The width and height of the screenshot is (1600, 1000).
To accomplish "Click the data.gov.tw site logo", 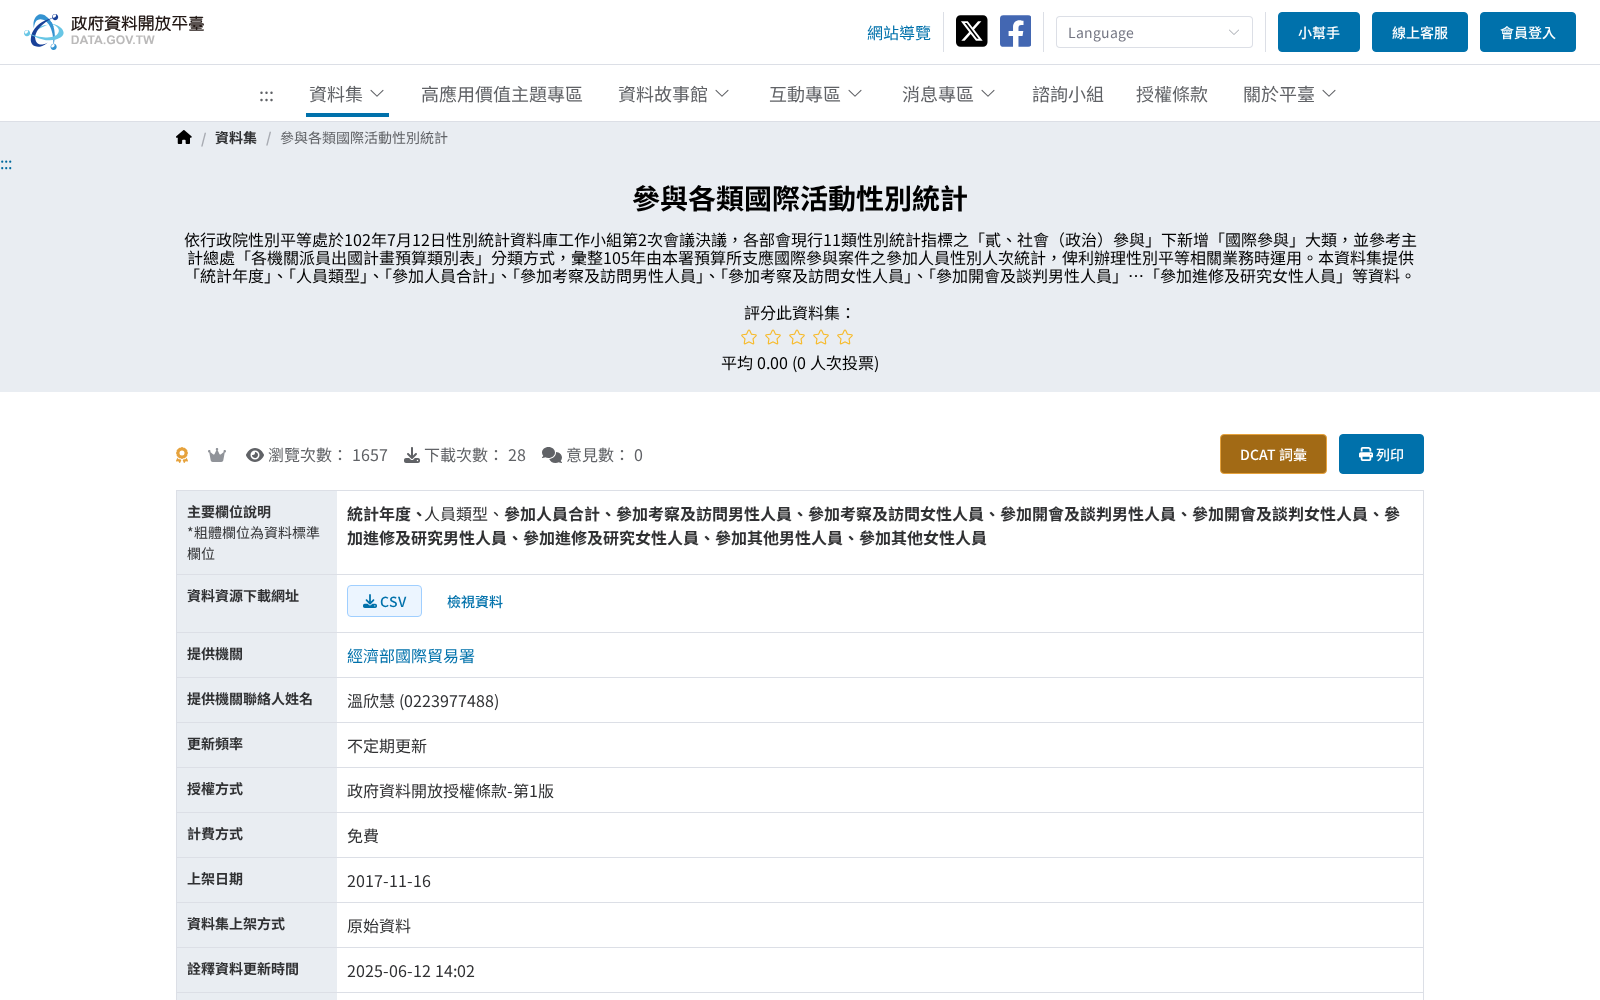I will pos(114,31).
